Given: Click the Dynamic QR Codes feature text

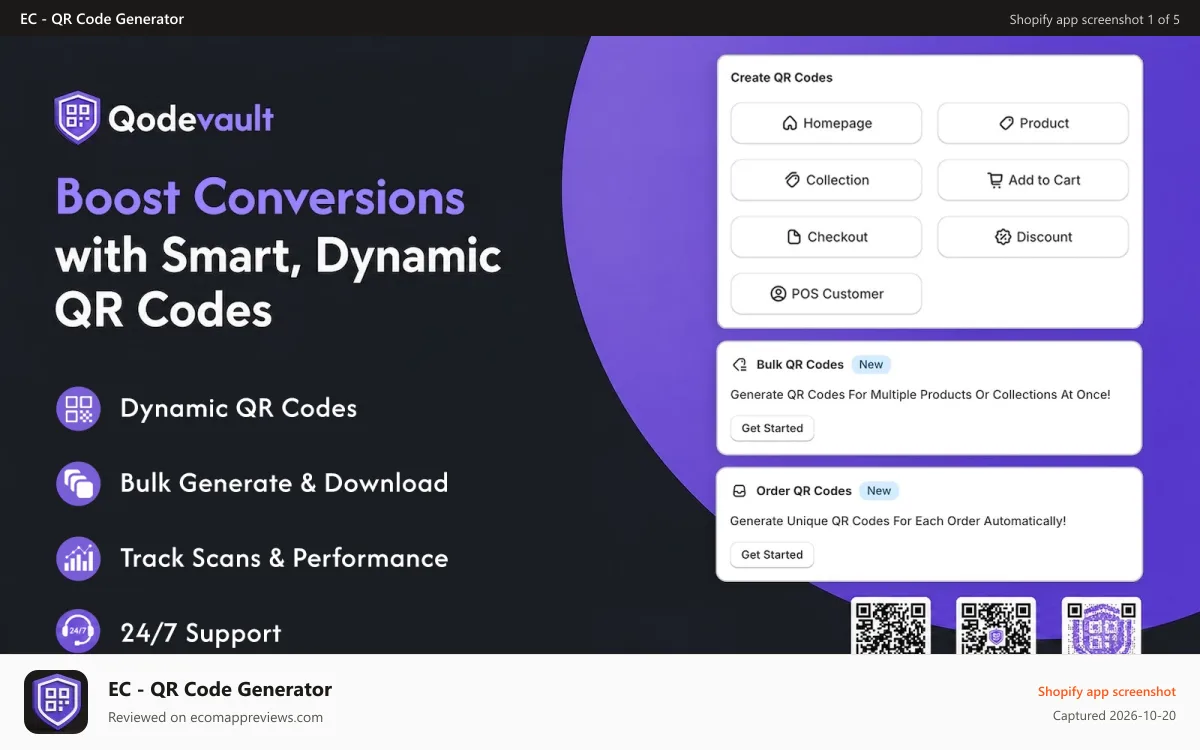Looking at the screenshot, I should tap(238, 408).
